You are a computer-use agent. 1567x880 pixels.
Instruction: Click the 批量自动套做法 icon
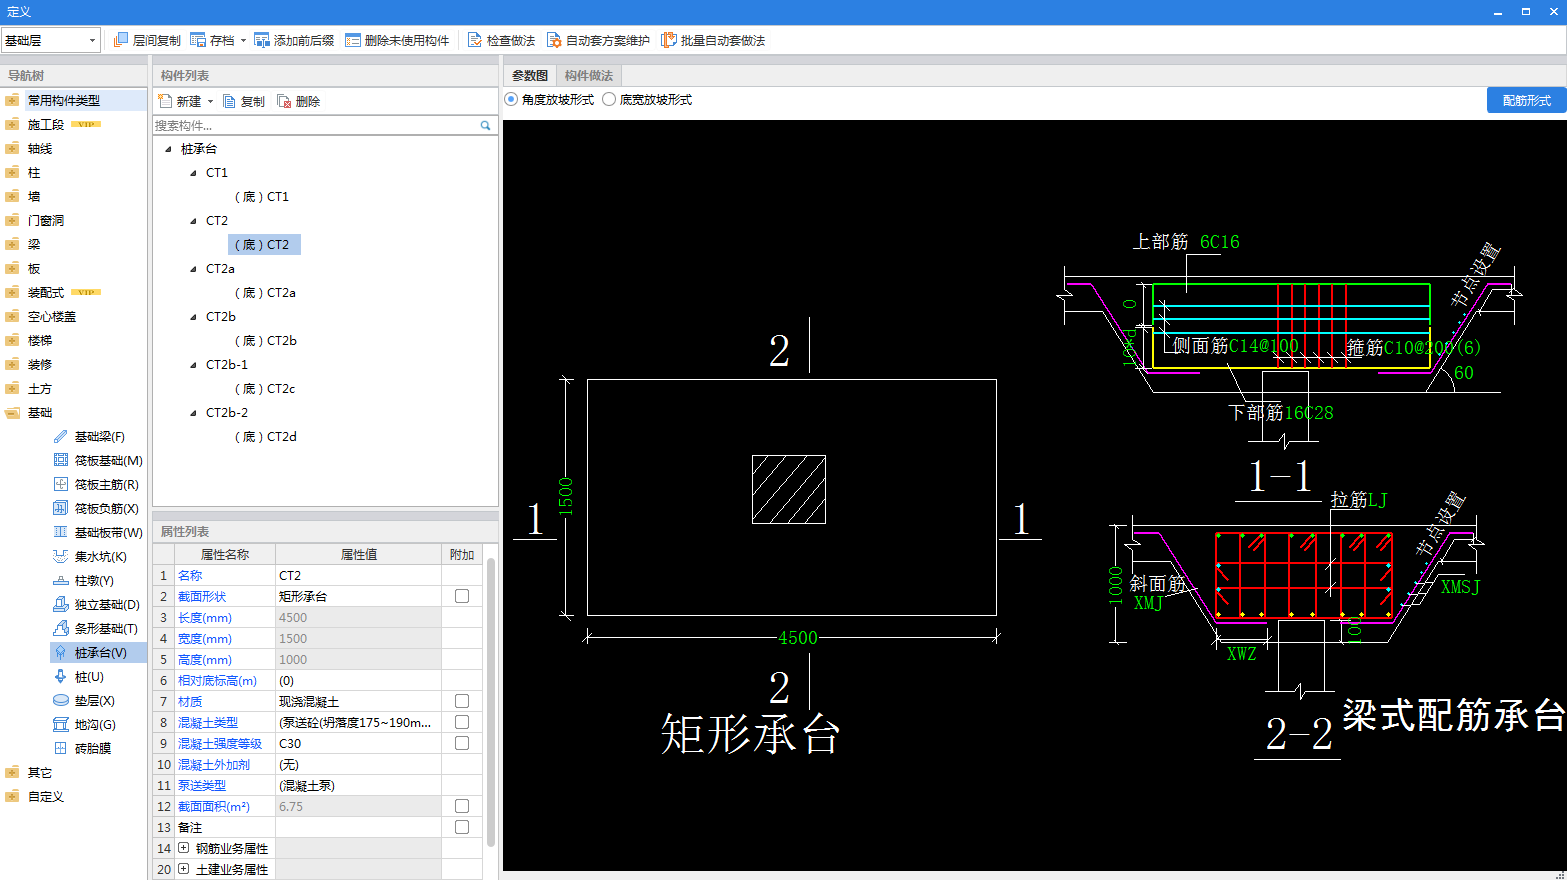click(x=669, y=40)
